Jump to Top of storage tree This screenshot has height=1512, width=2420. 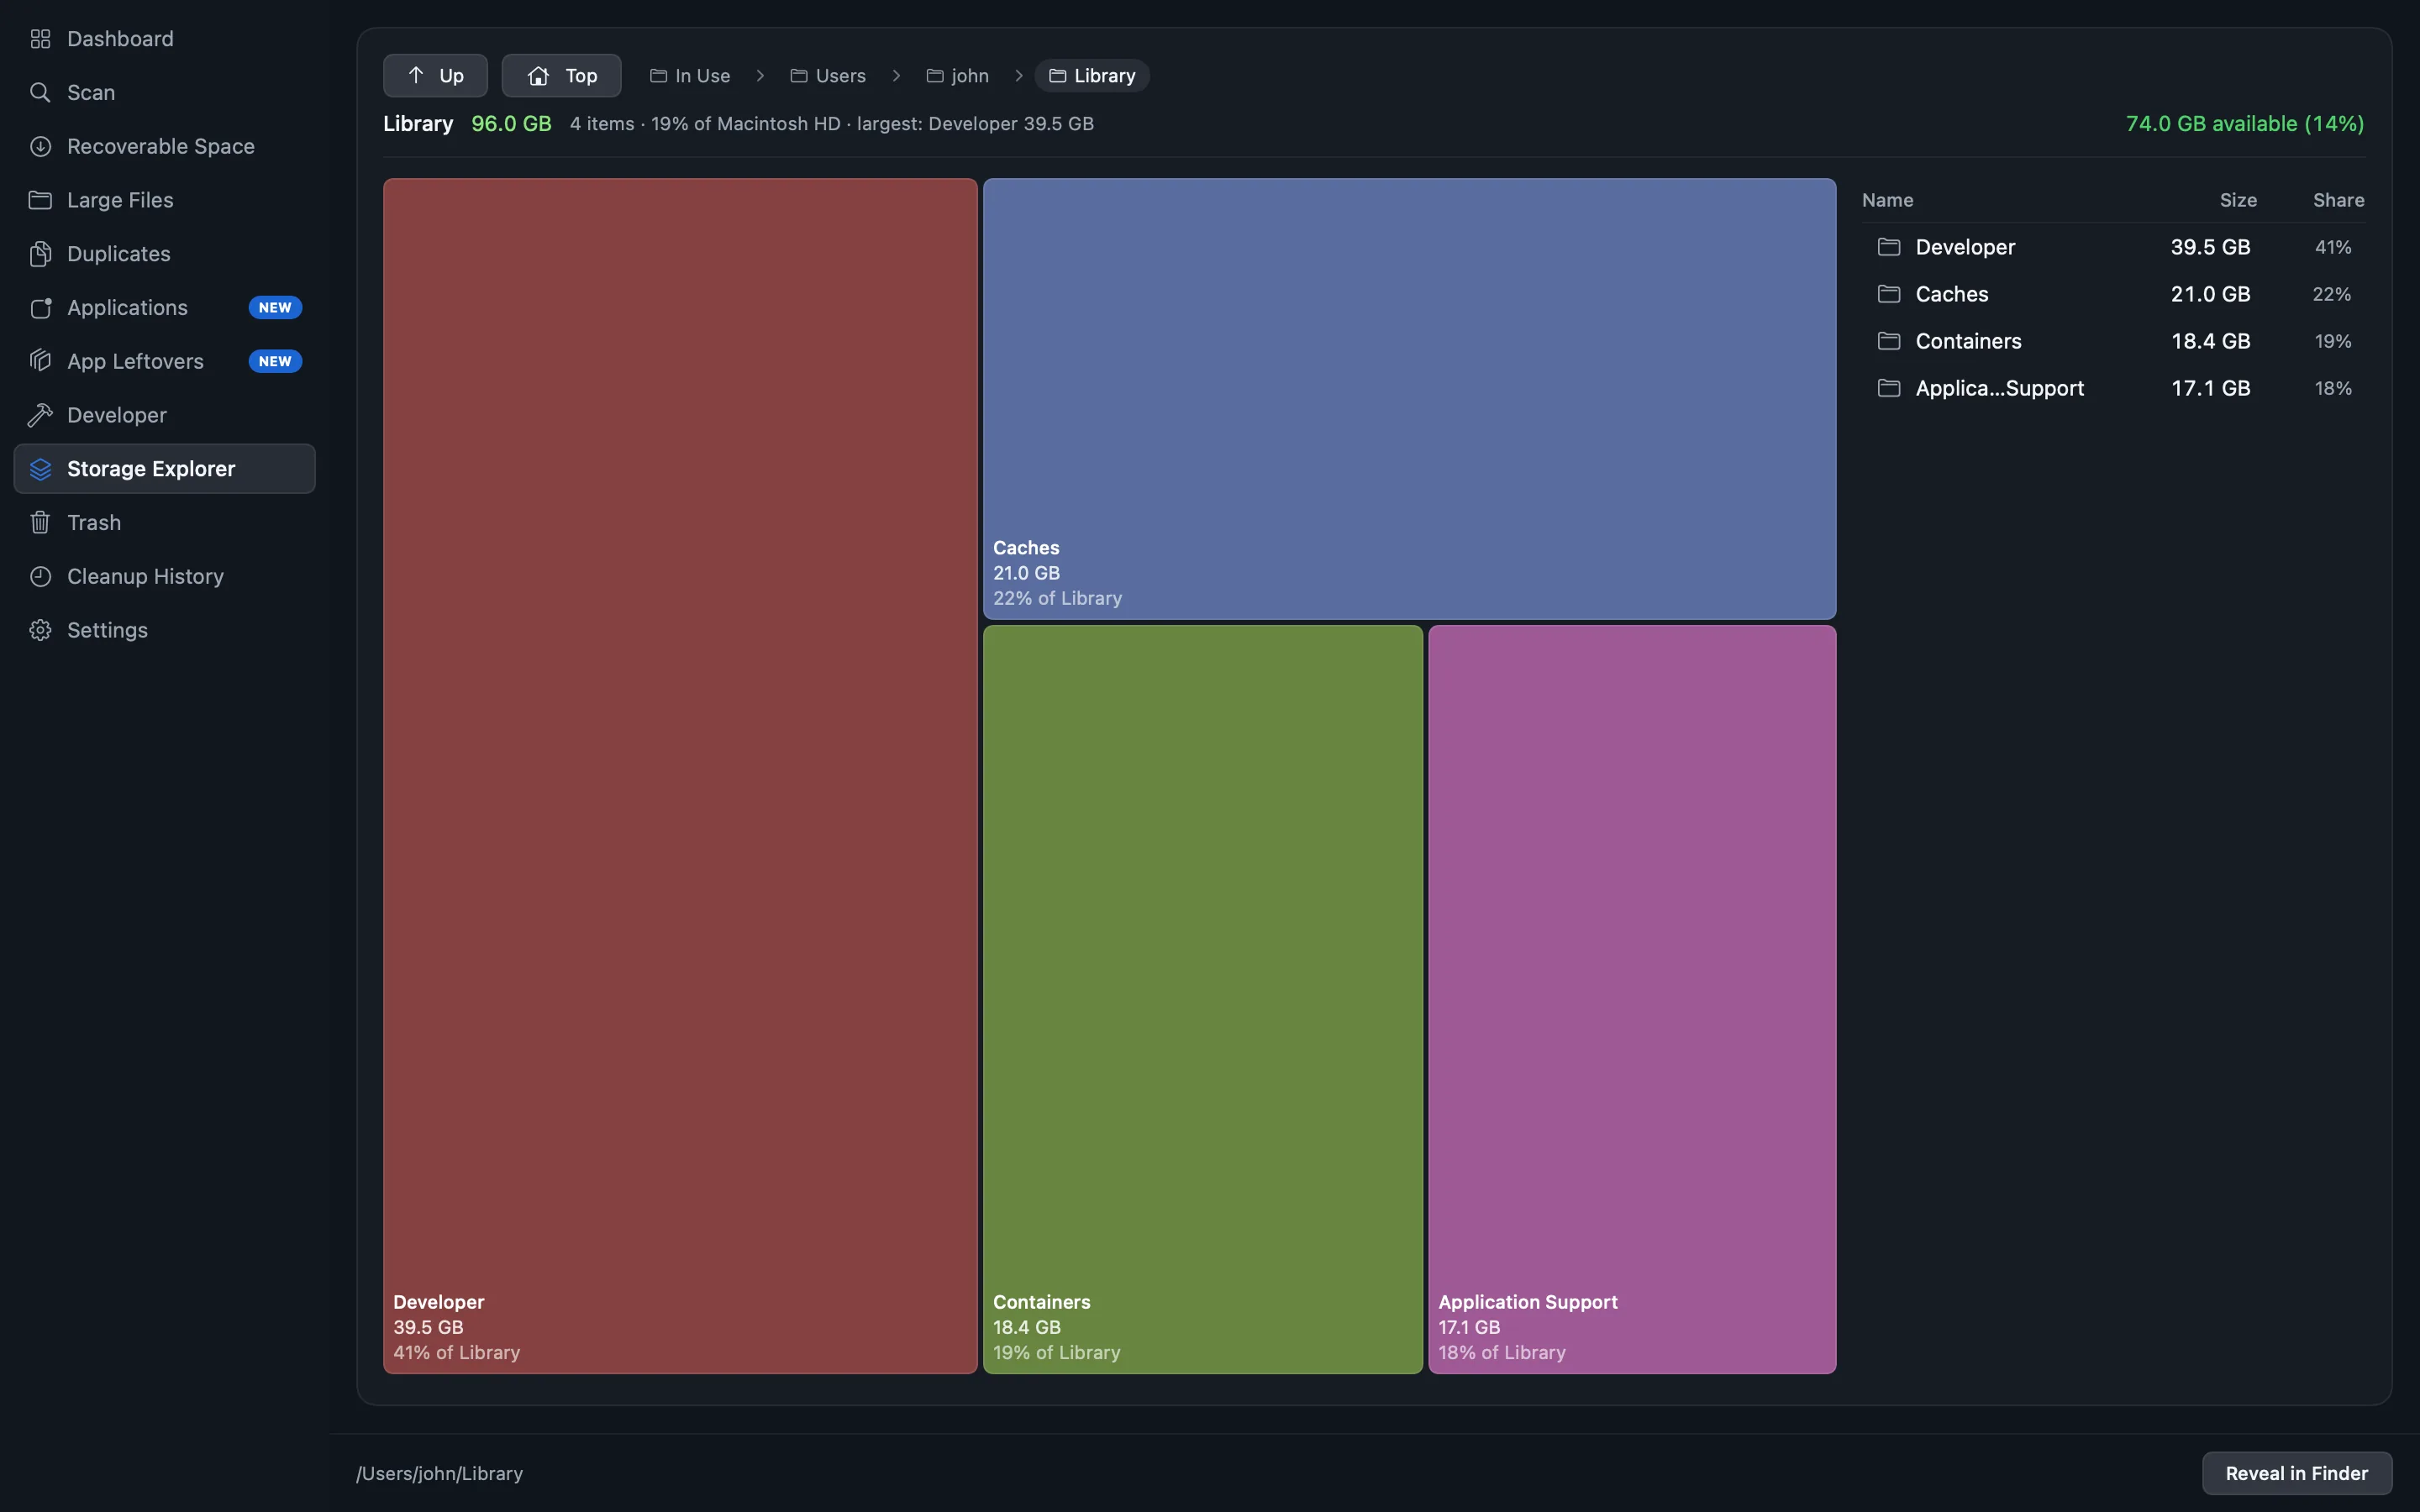tap(561, 76)
